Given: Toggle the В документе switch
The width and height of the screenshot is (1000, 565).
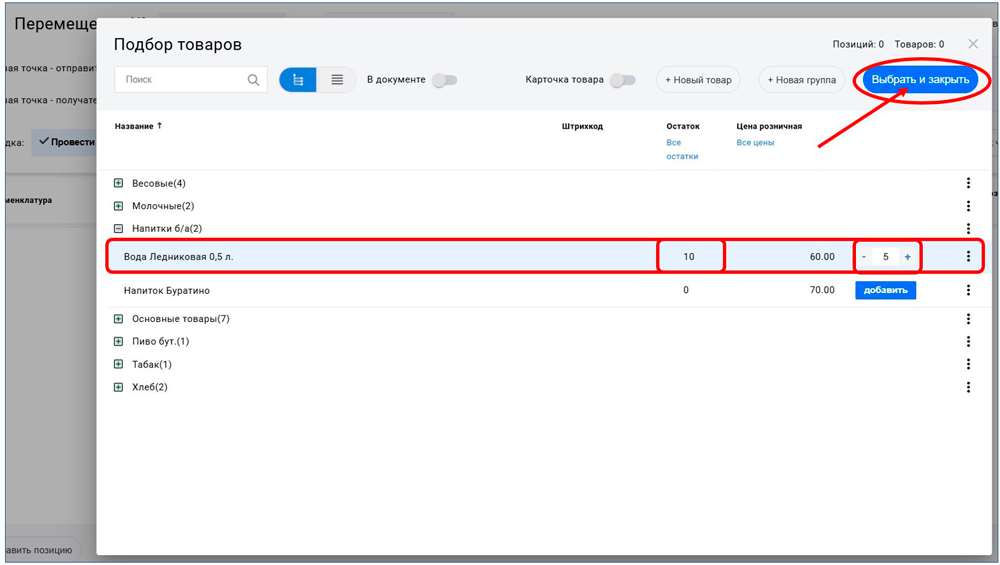Looking at the screenshot, I should [x=444, y=80].
